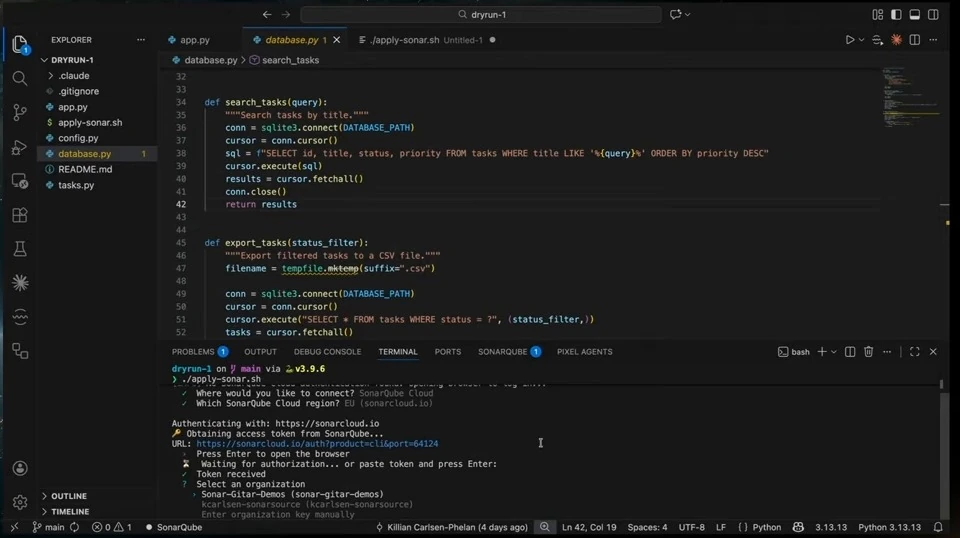Expand the .claude folder
This screenshot has width=960, height=538.
click(x=73, y=76)
